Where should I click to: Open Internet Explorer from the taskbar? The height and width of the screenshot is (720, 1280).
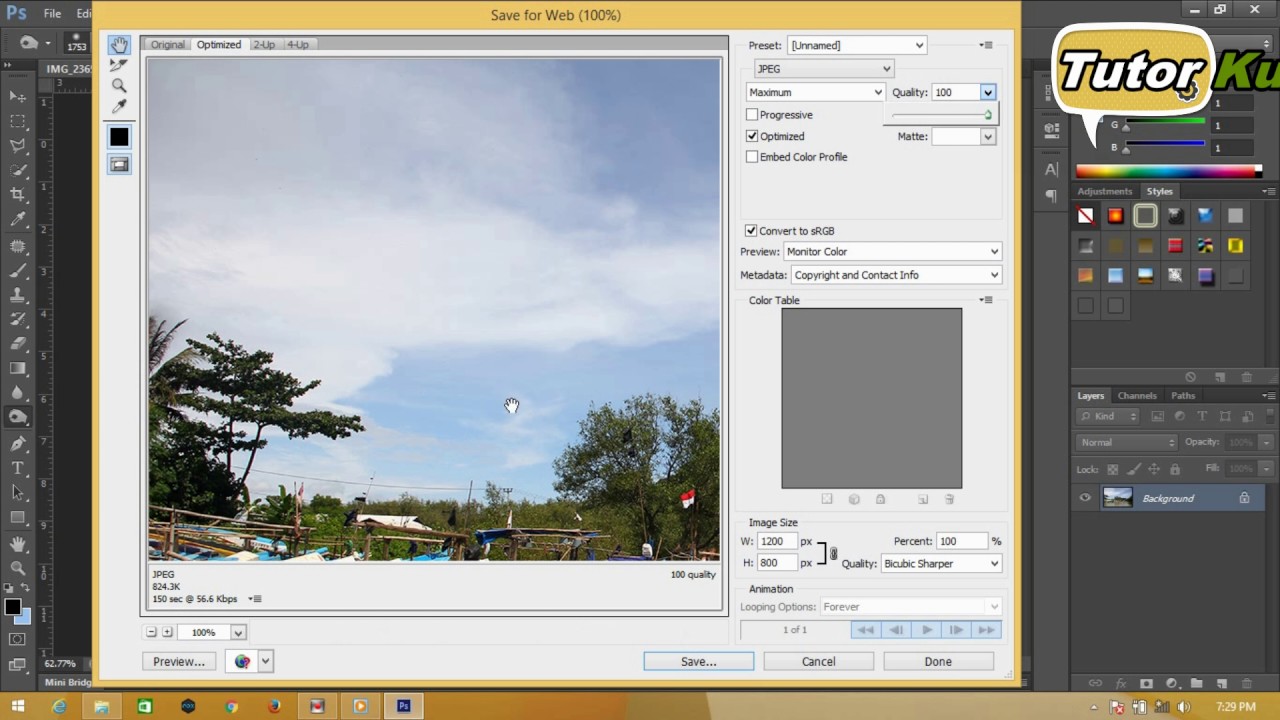coord(59,707)
